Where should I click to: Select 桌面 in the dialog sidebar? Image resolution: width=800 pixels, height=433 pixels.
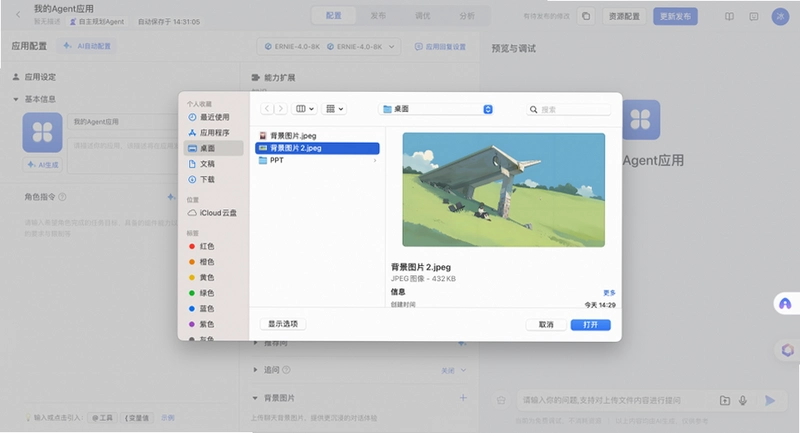[x=213, y=148]
